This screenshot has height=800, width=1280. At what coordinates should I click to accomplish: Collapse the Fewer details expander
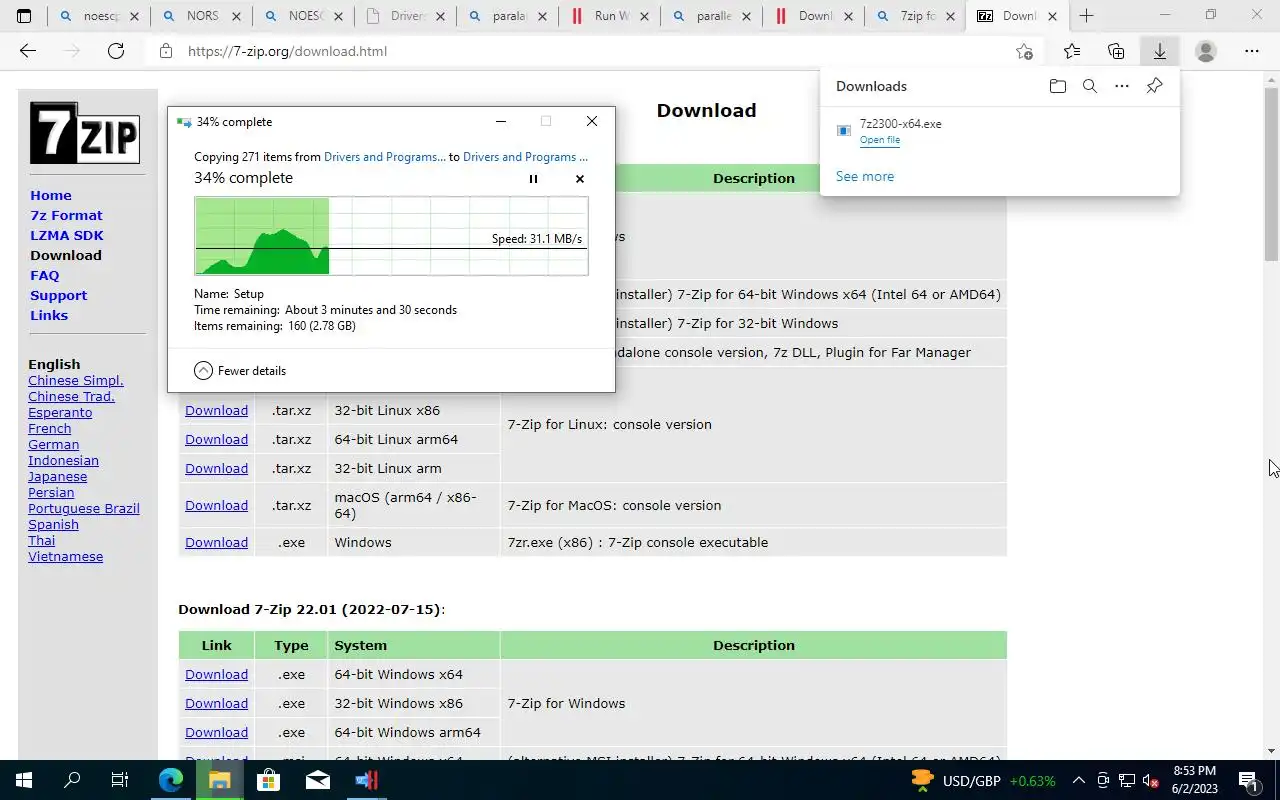[x=240, y=370]
